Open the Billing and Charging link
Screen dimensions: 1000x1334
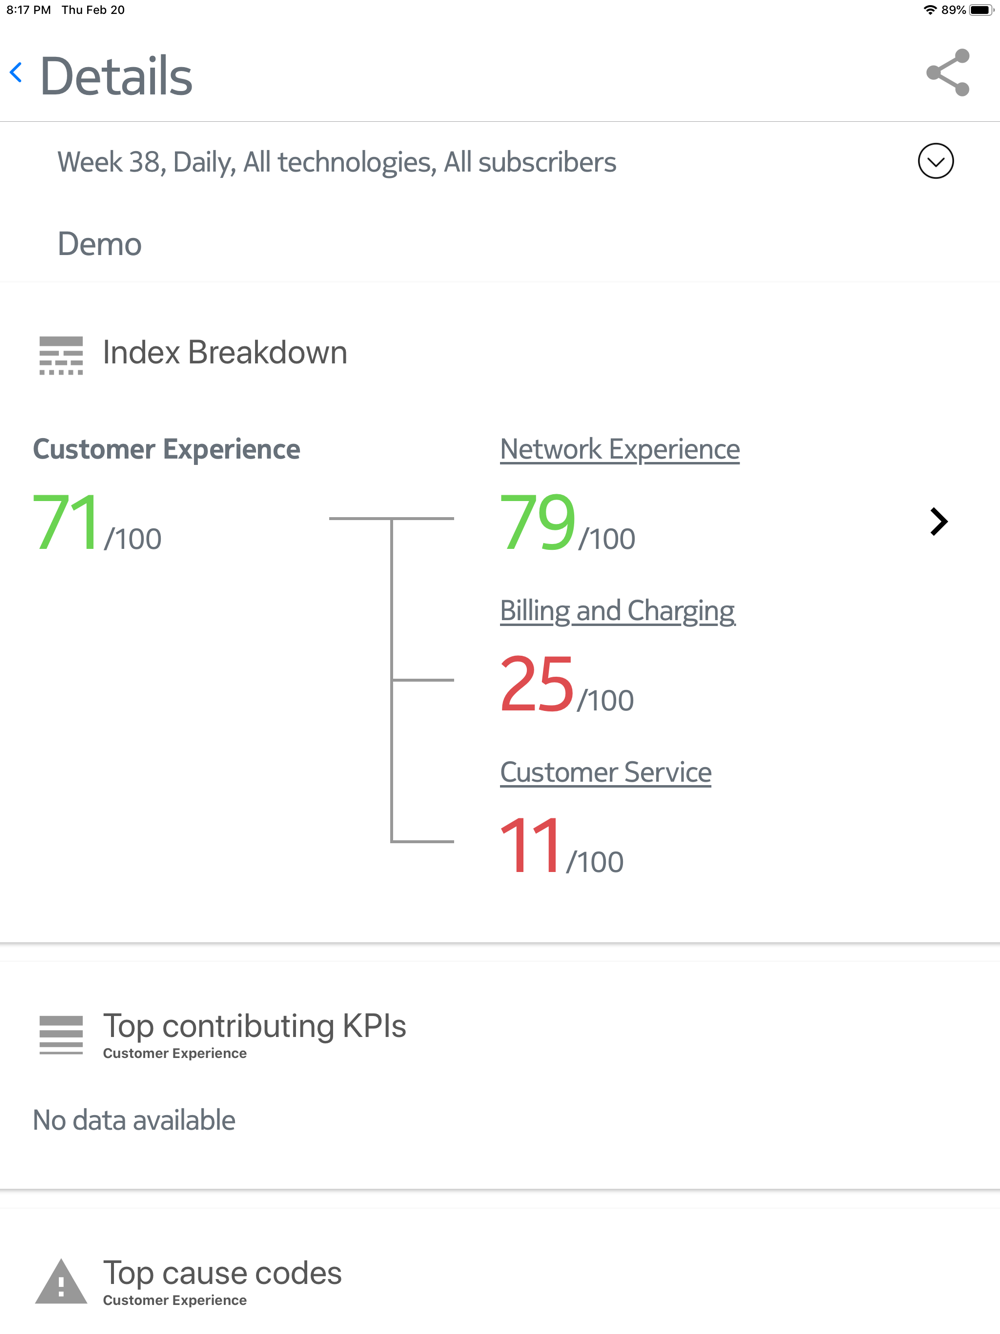[617, 610]
